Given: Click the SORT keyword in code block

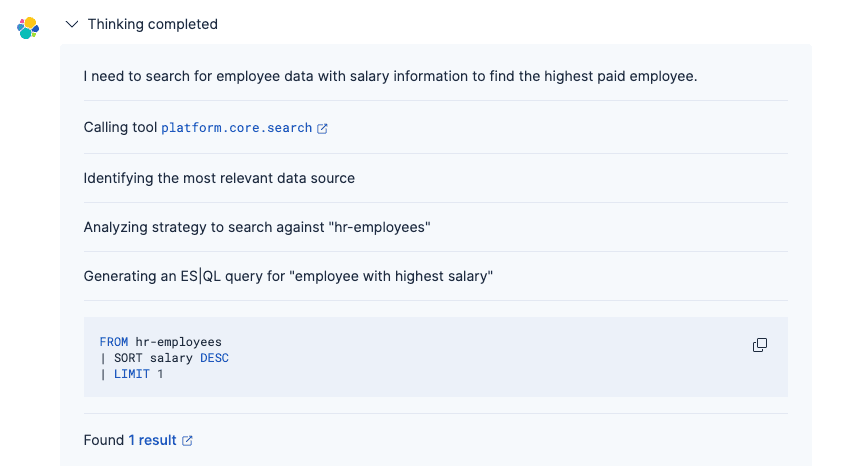Looking at the screenshot, I should tap(128, 358).
